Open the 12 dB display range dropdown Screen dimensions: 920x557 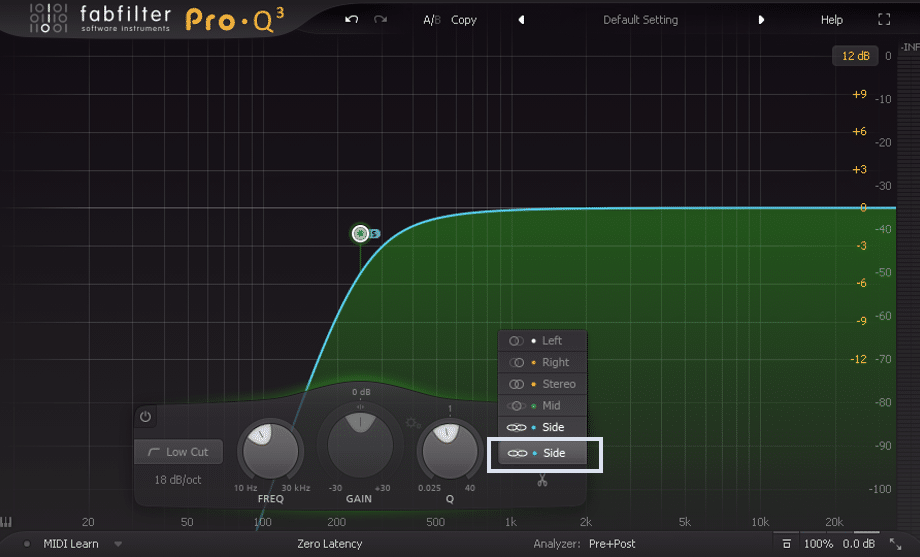tap(855, 56)
